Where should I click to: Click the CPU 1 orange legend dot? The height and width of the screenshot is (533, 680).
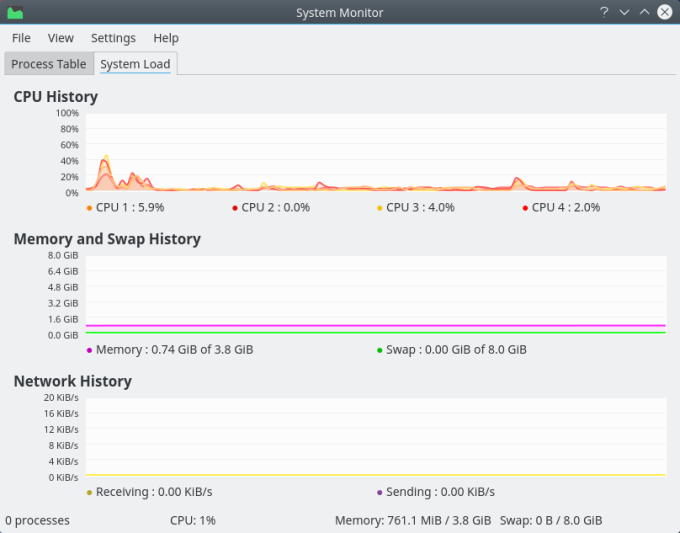point(90,208)
